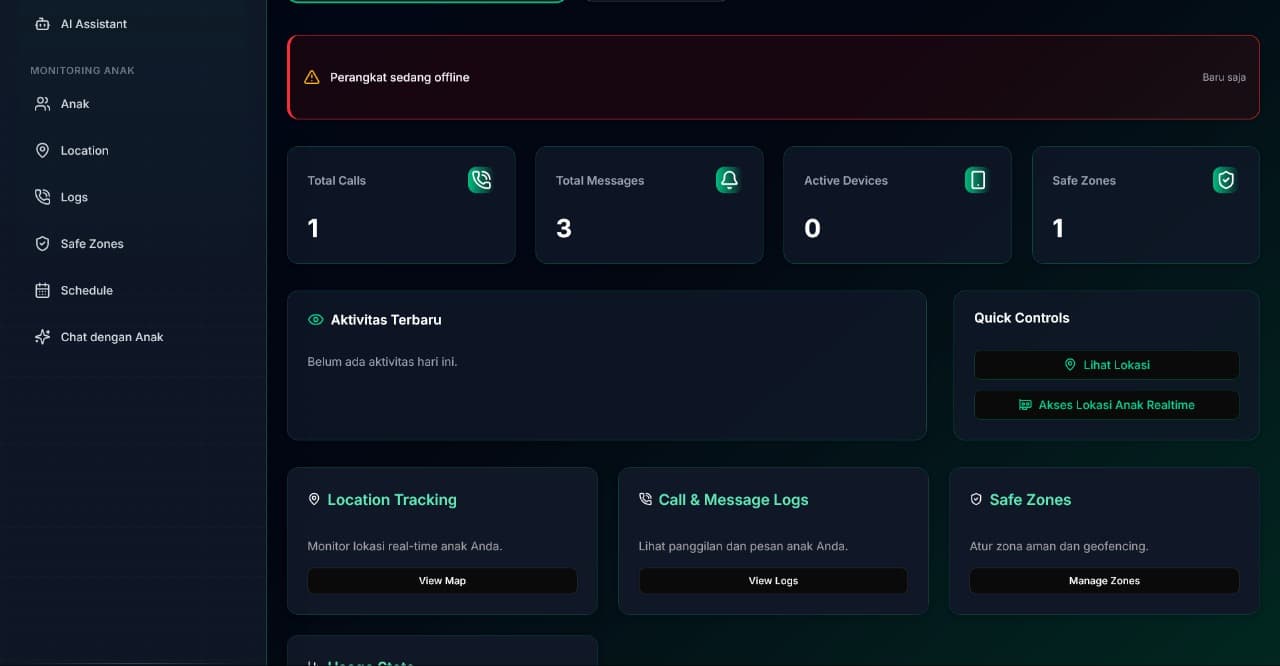Open the Anak section from sidebar
Image resolution: width=1280 pixels, height=666 pixels.
click(x=75, y=103)
